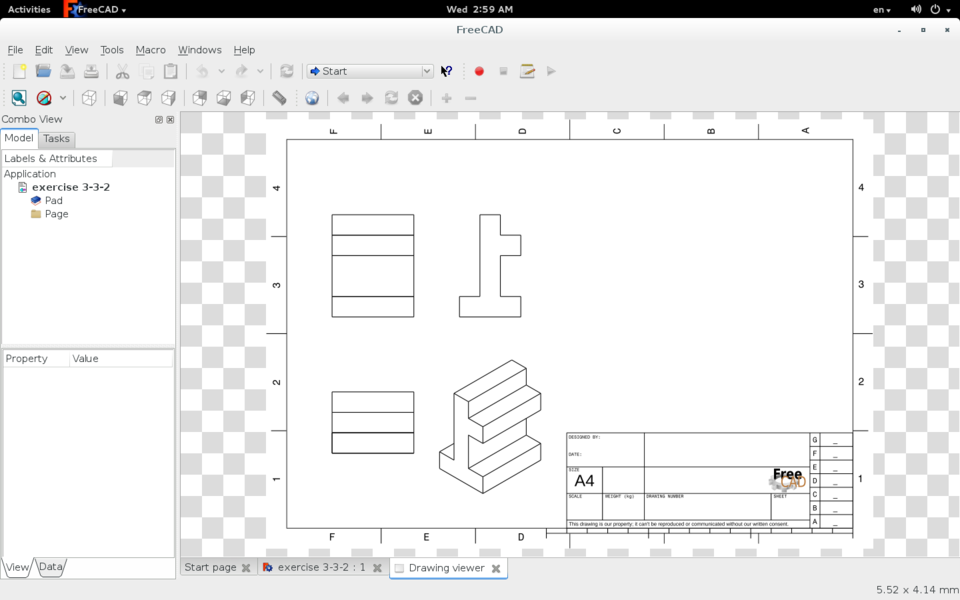
Task: Switch to the Data tab at bottom
Action: 49,567
